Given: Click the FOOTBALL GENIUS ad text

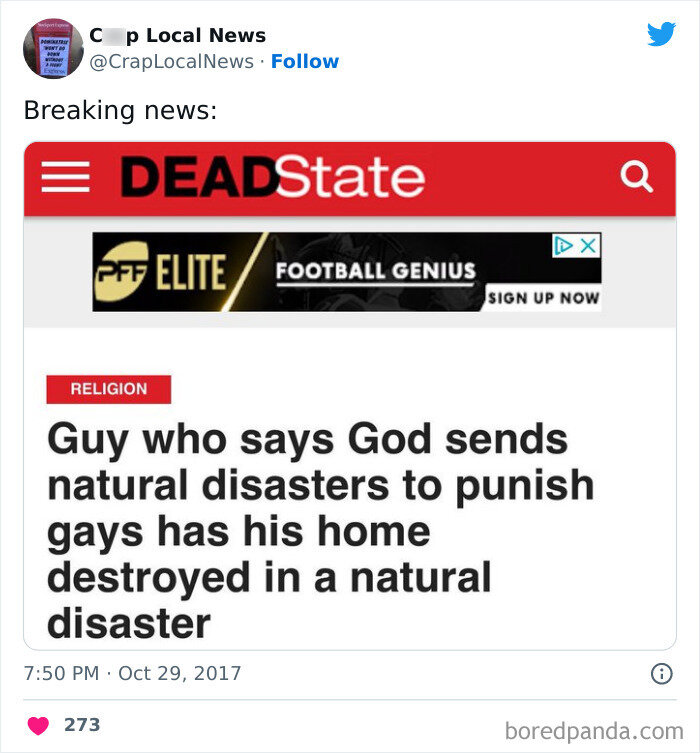Looking at the screenshot, I should (375, 270).
